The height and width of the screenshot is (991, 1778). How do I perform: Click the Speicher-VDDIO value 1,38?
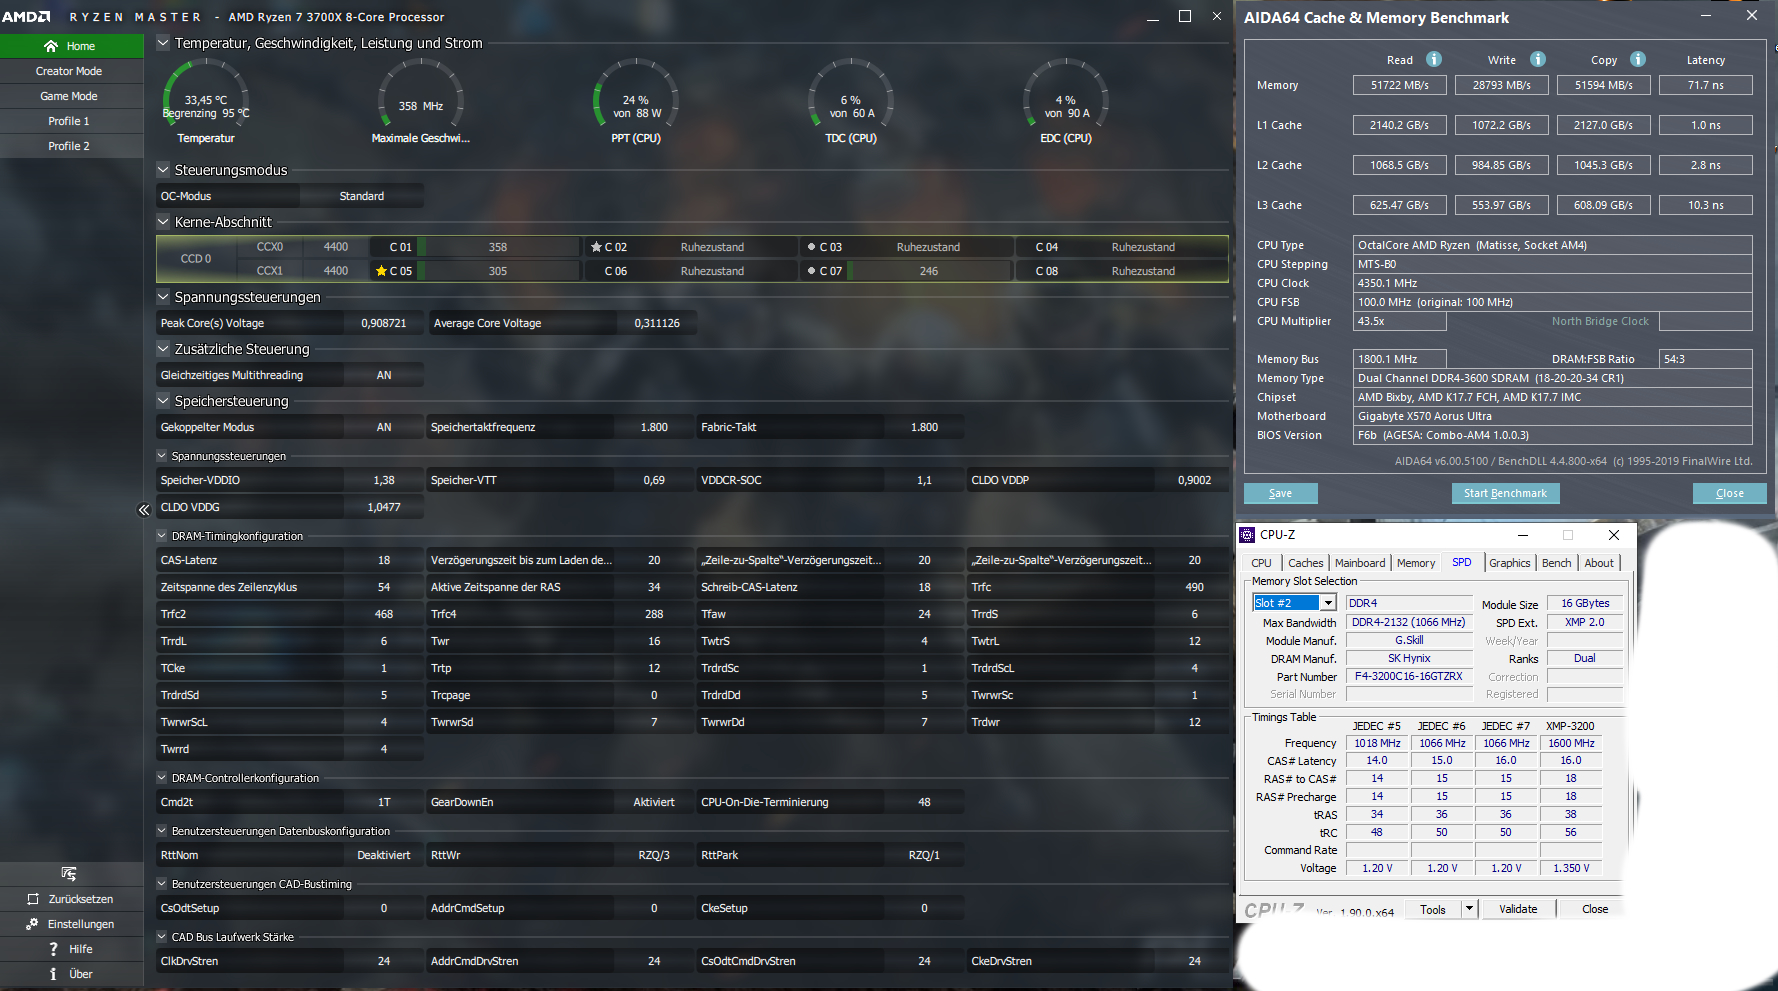pyautogui.click(x=384, y=480)
